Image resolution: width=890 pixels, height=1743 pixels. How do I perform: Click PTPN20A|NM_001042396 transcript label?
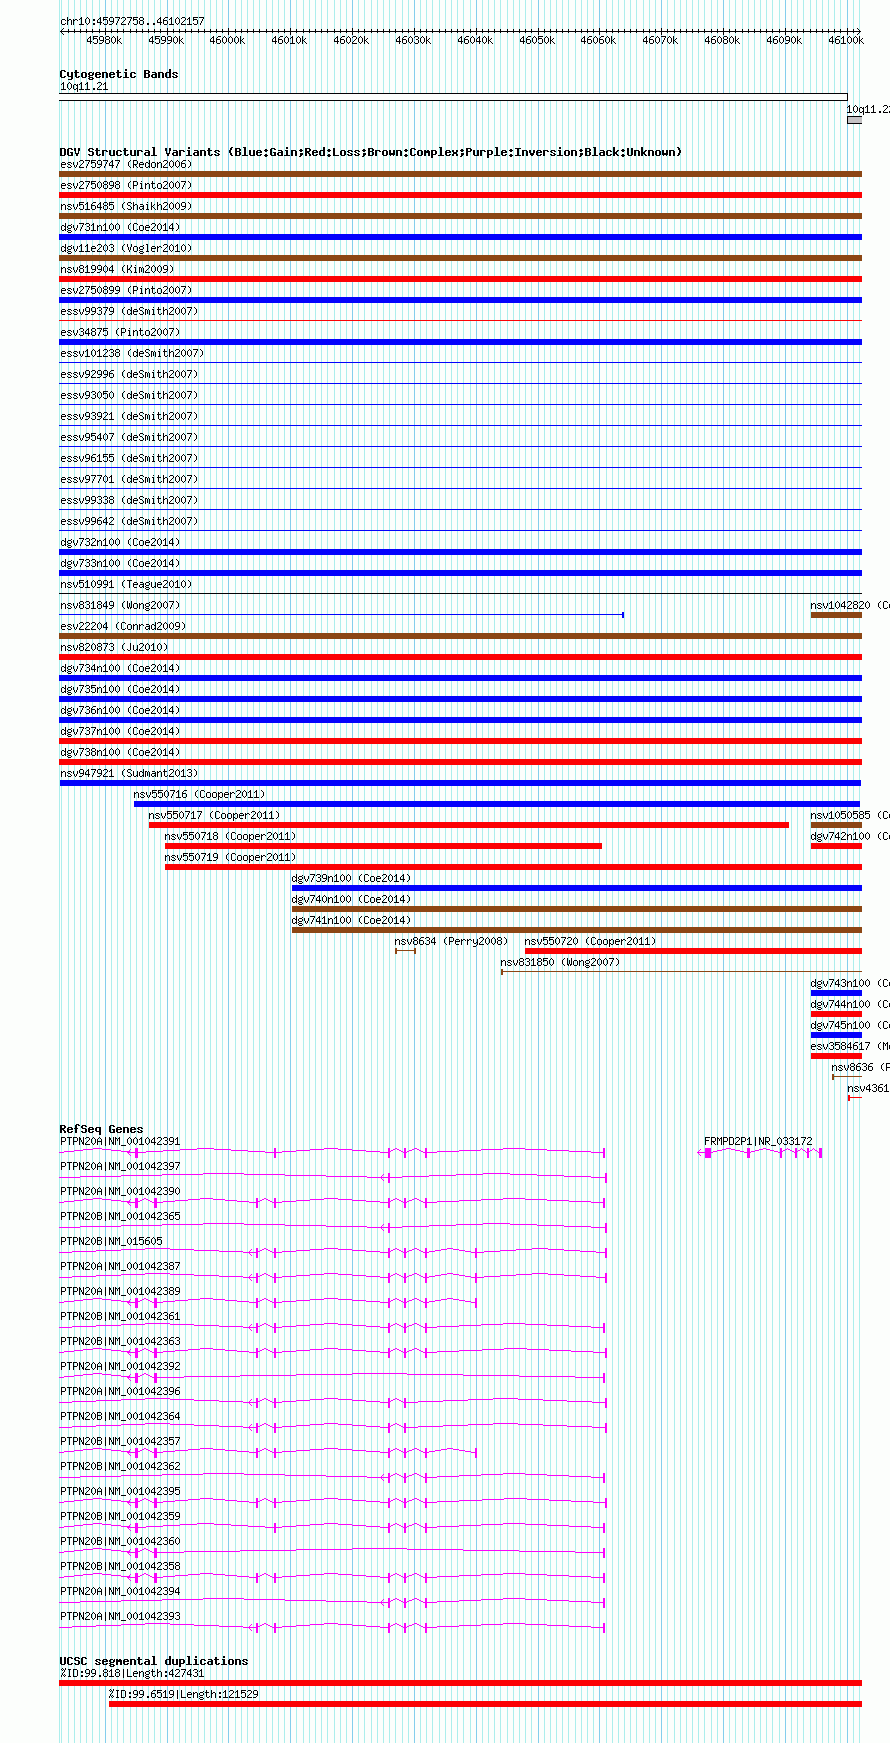point(120,1391)
